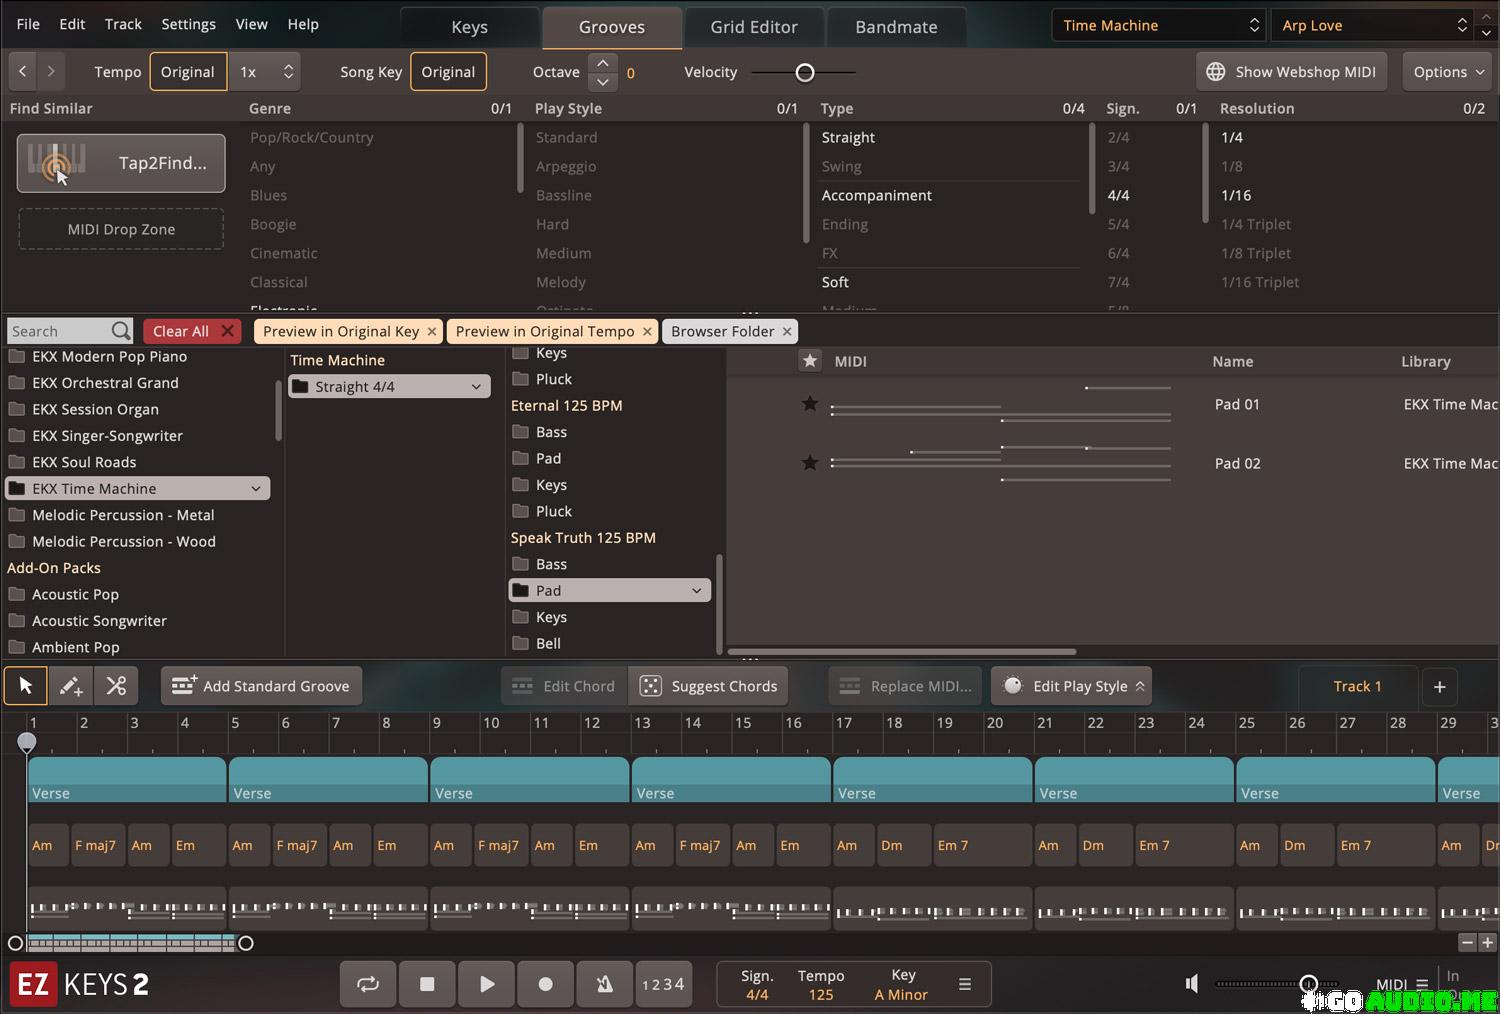Click the Suggest Chords button
The height and width of the screenshot is (1014, 1500).
pos(709,686)
